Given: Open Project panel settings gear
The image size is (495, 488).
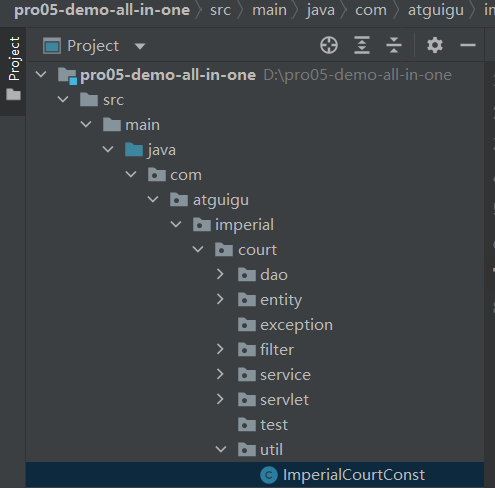Looking at the screenshot, I should (435, 45).
